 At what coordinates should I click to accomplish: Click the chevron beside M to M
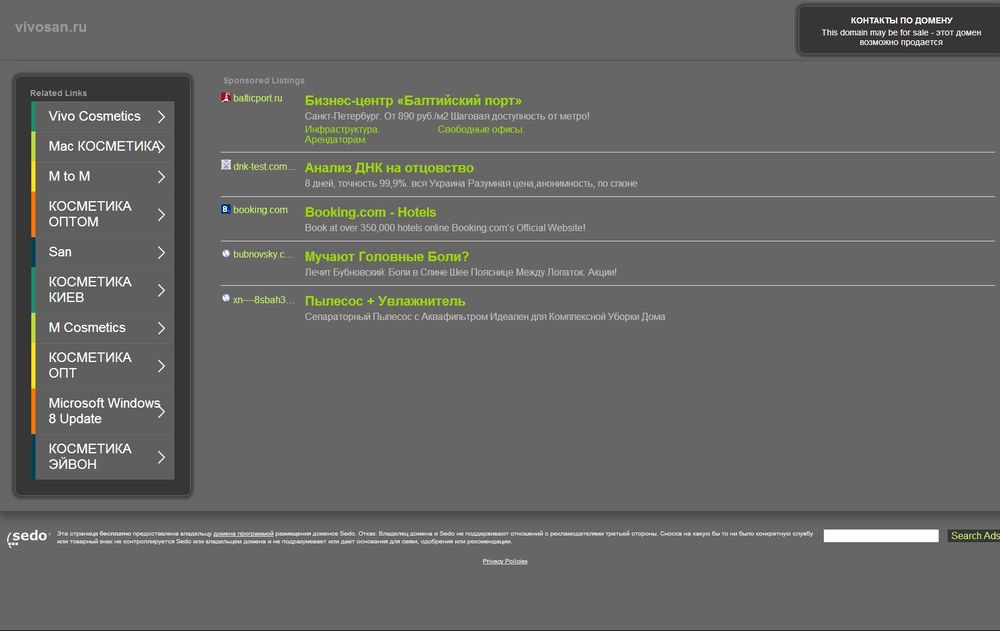pyautogui.click(x=161, y=177)
